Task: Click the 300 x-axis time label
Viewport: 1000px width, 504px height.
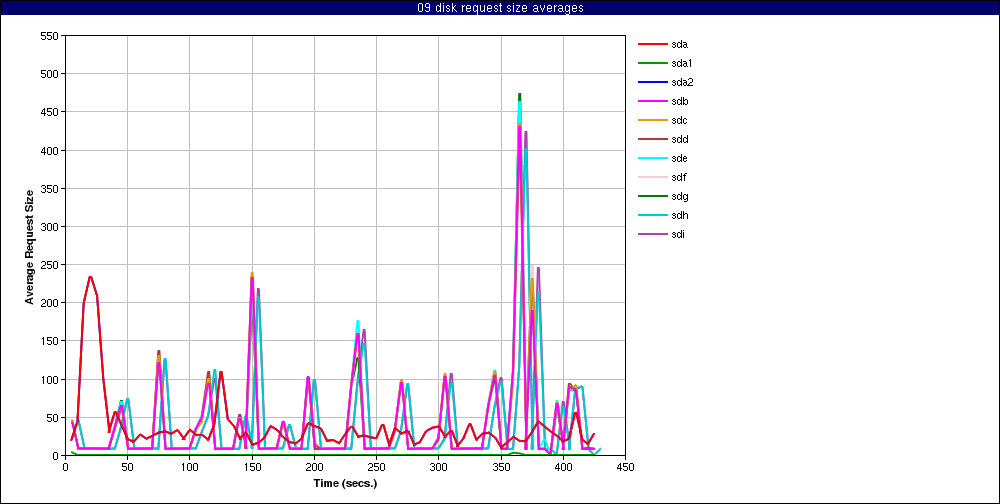Action: point(438,467)
